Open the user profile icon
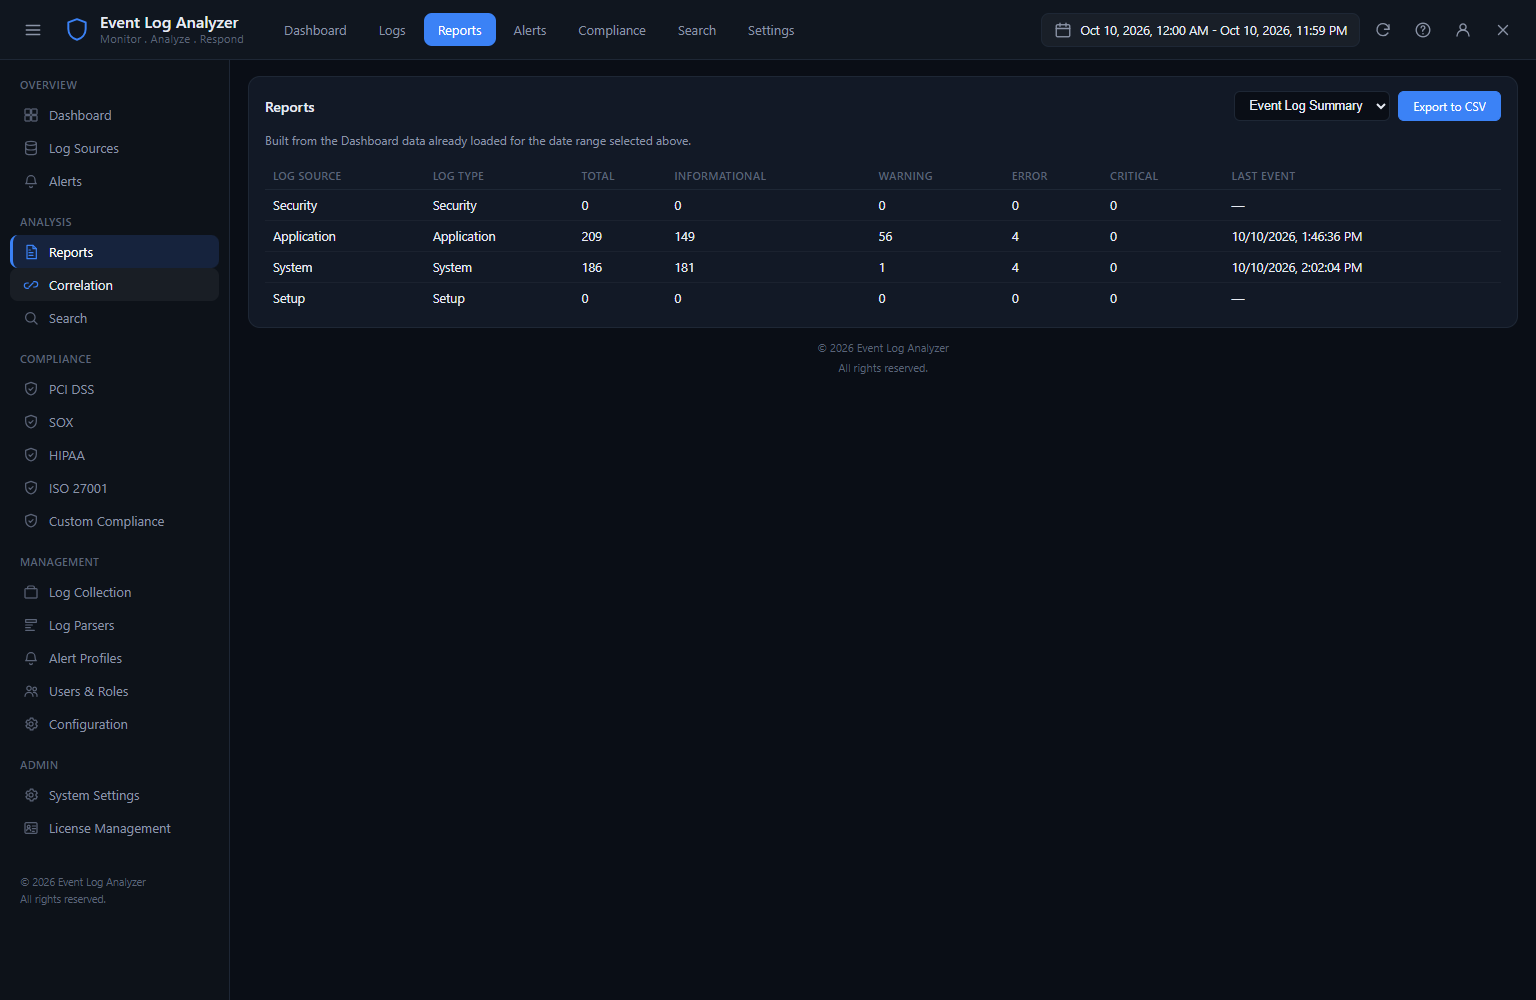Image resolution: width=1536 pixels, height=1000 pixels. coord(1463,30)
